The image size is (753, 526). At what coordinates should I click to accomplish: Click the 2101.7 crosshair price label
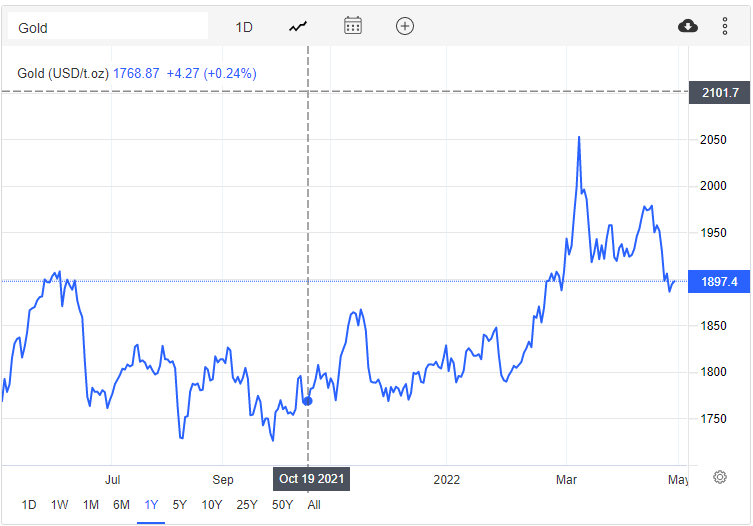[x=719, y=92]
